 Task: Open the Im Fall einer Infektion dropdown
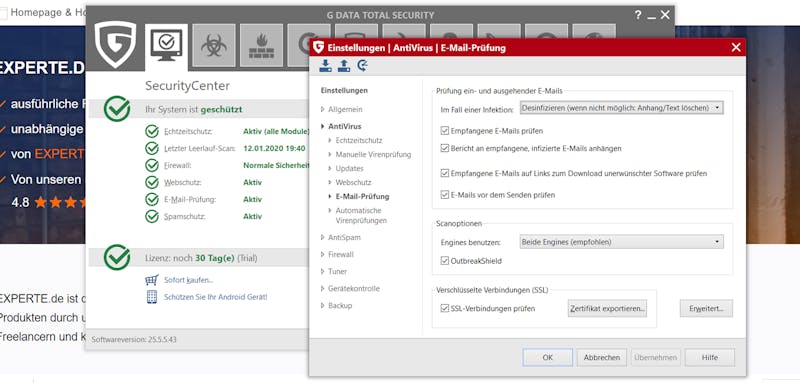(621, 108)
